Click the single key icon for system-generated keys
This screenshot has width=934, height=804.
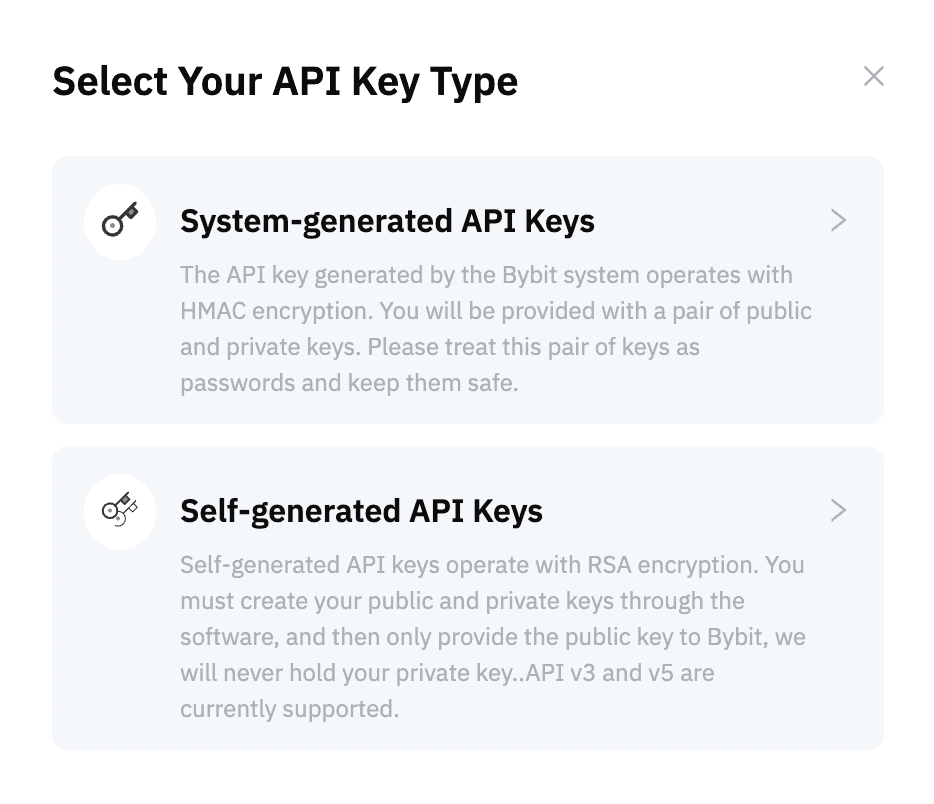click(120, 222)
